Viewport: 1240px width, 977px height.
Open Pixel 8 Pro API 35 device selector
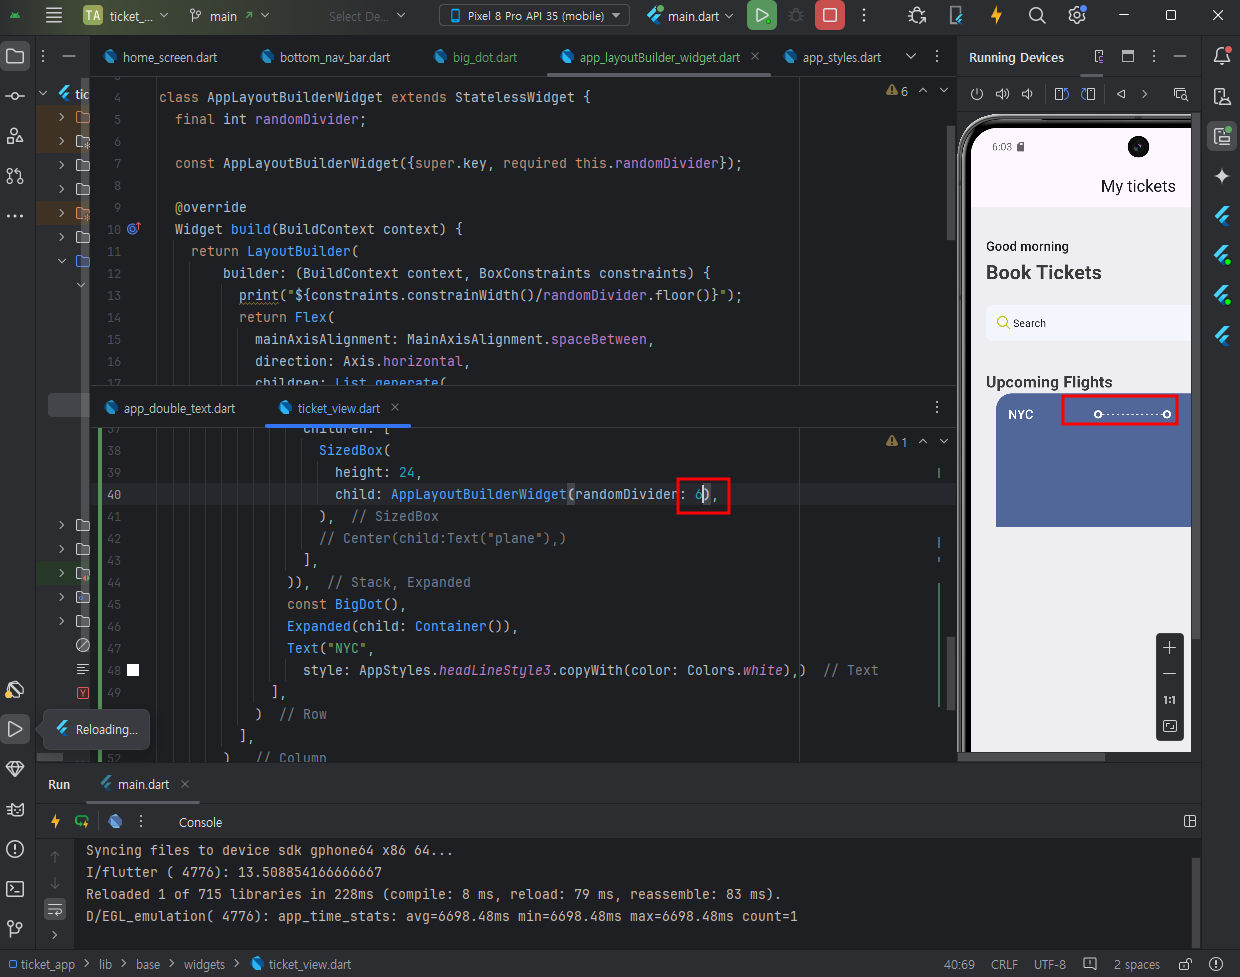tap(534, 15)
